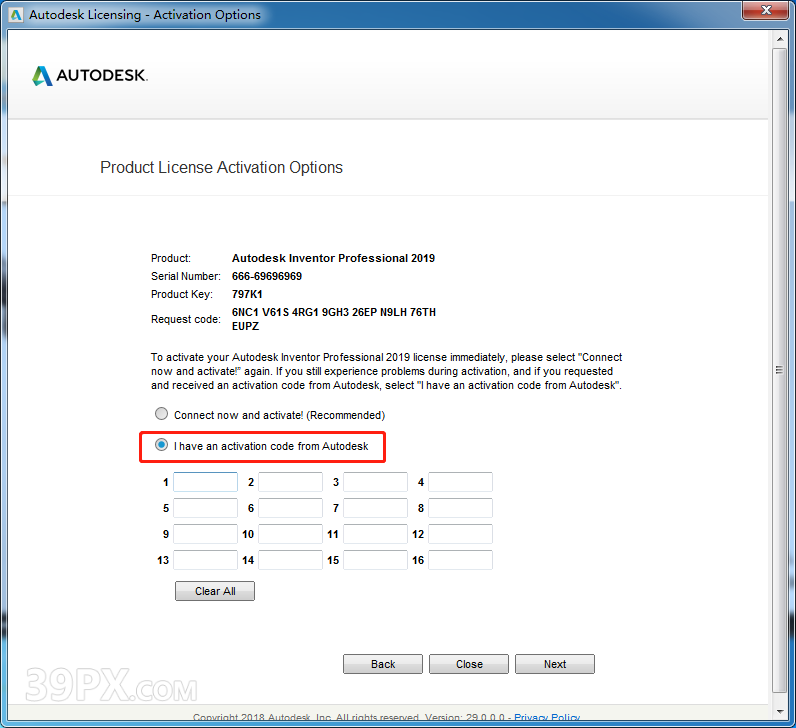The width and height of the screenshot is (796, 728).
Task: Click activation code field 10
Action: 290,534
